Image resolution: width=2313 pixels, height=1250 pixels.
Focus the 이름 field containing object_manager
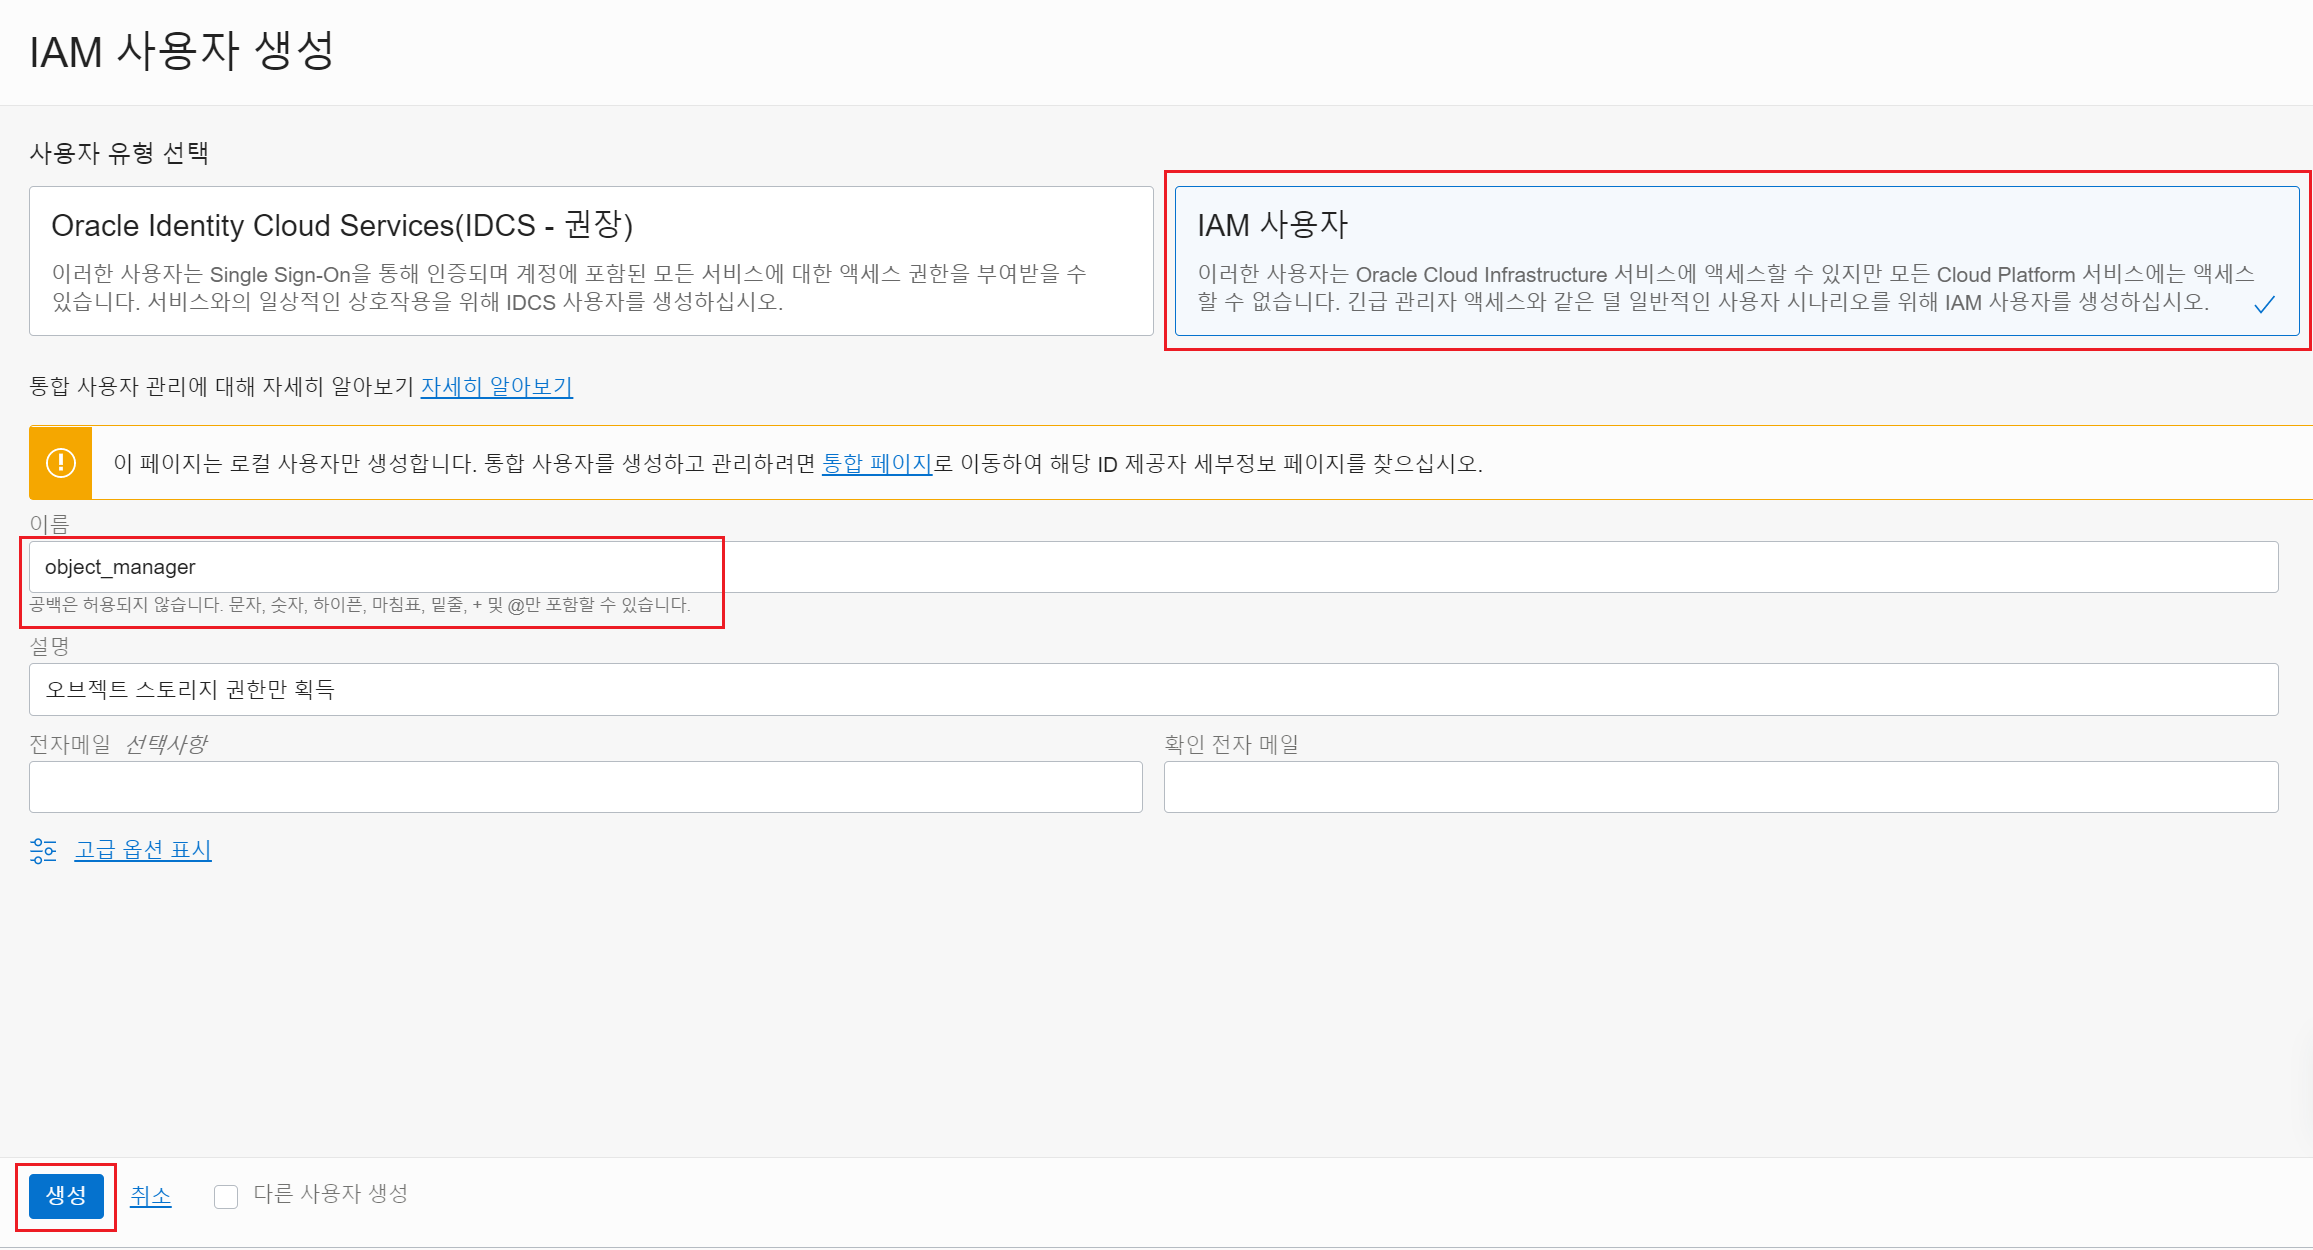click(x=1153, y=567)
